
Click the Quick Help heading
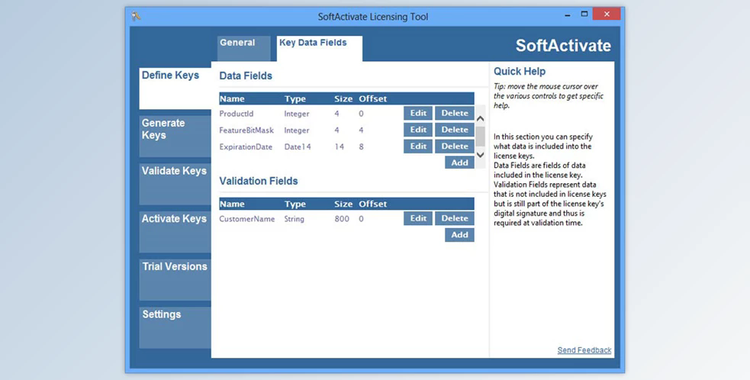click(519, 71)
